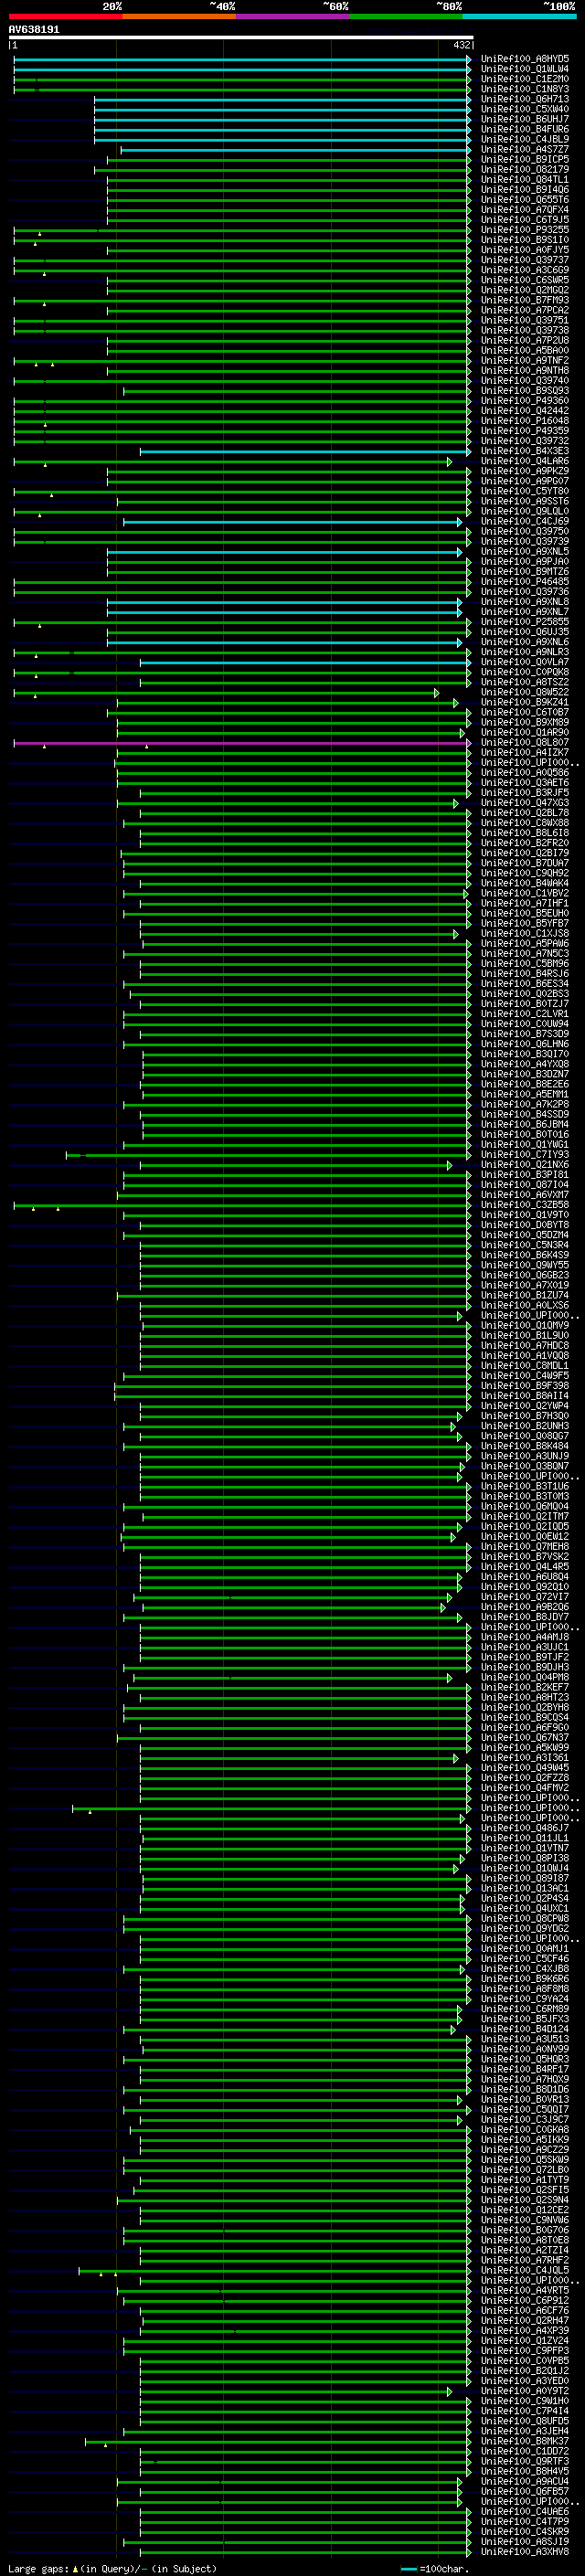Open hit UniRef100_B9I4Q6
This screenshot has width=585, height=2576.
[x=525, y=190]
